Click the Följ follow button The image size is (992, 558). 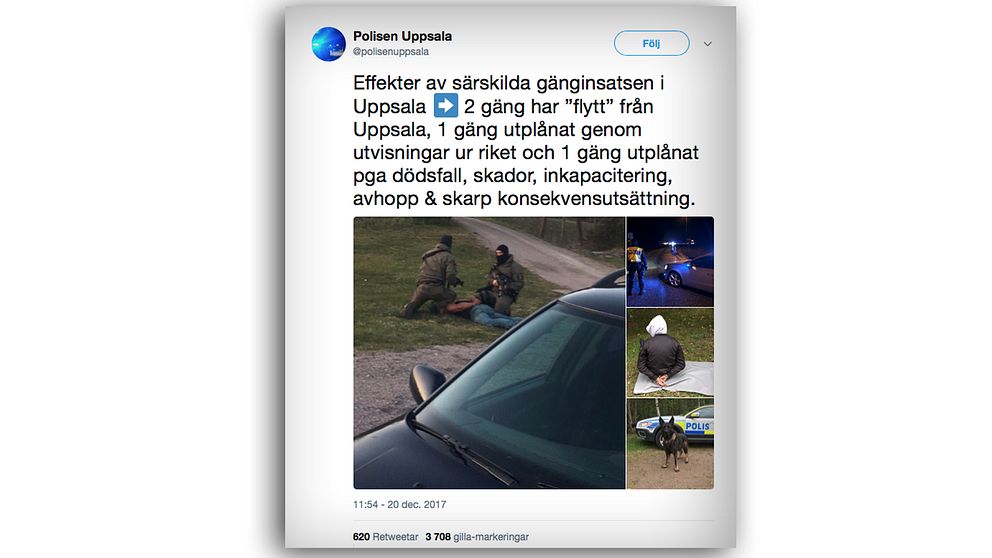(651, 43)
